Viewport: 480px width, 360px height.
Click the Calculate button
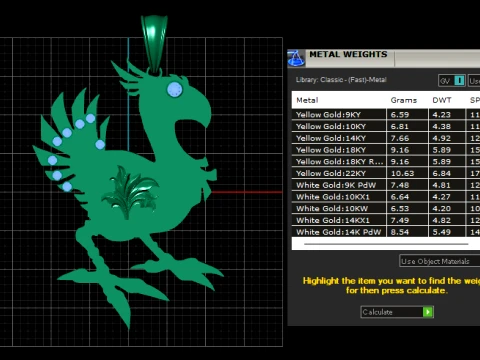(397, 312)
